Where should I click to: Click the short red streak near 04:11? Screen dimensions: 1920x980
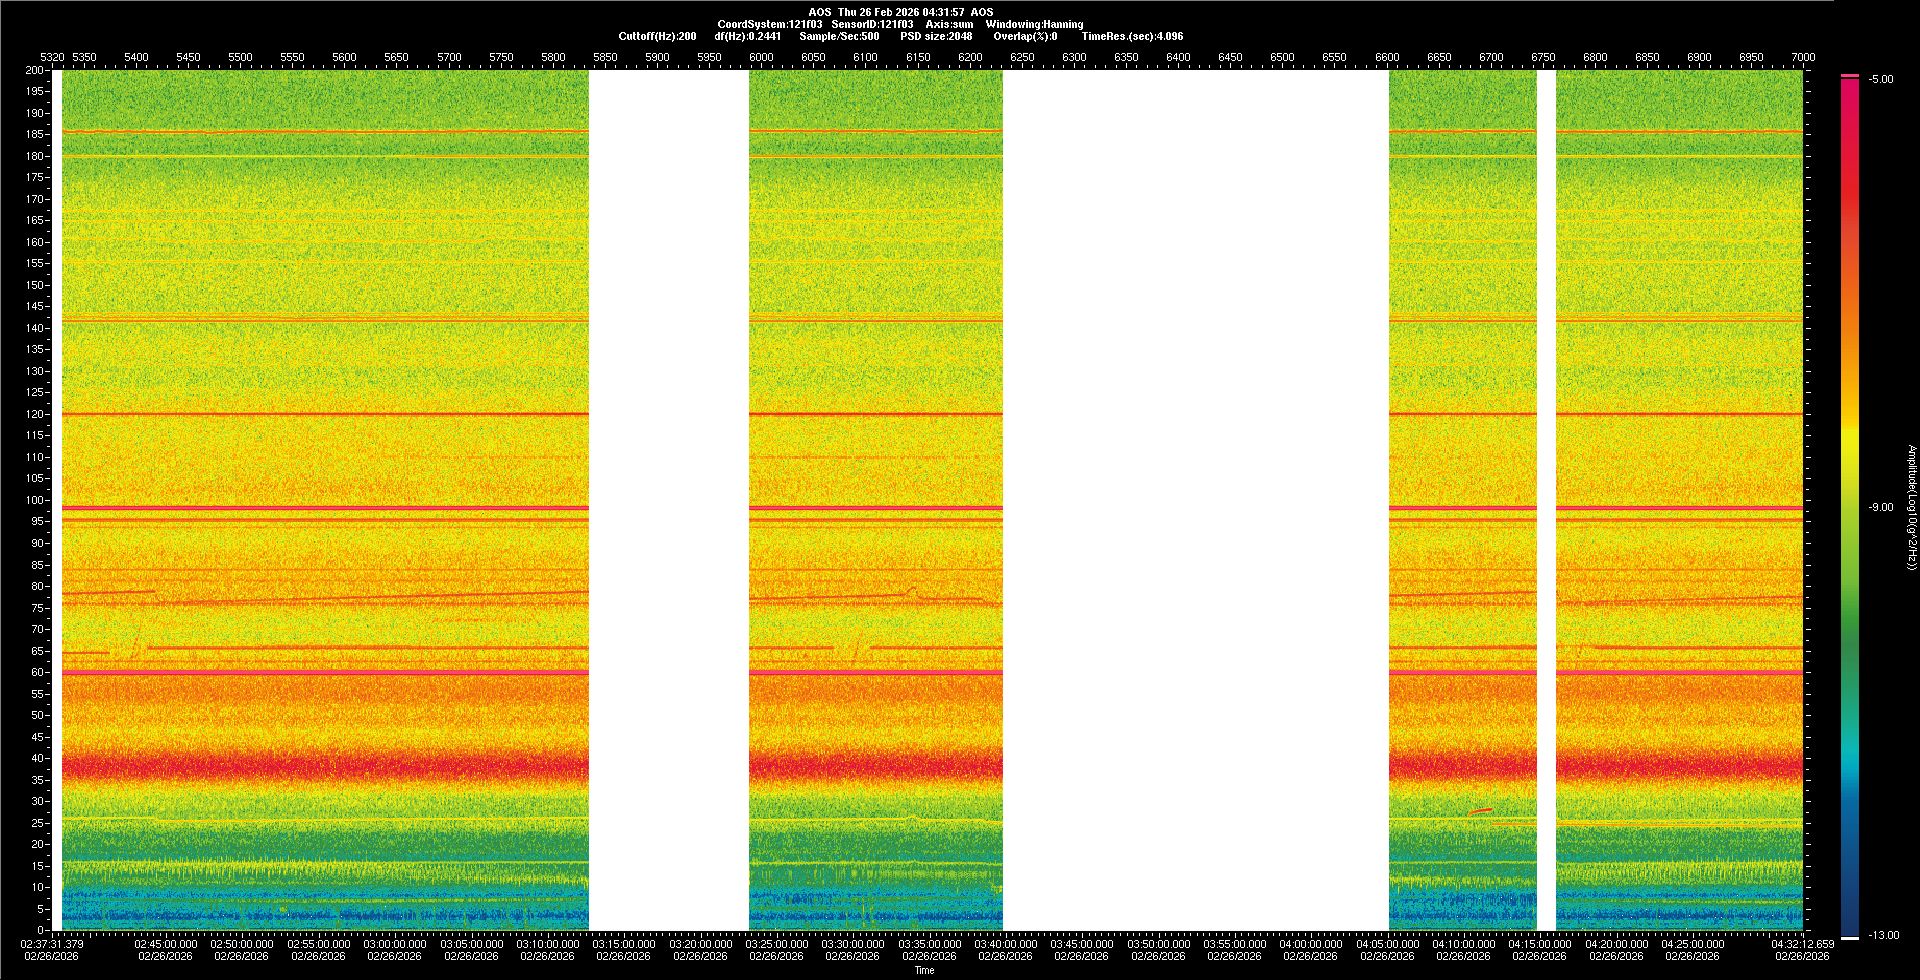[1481, 811]
